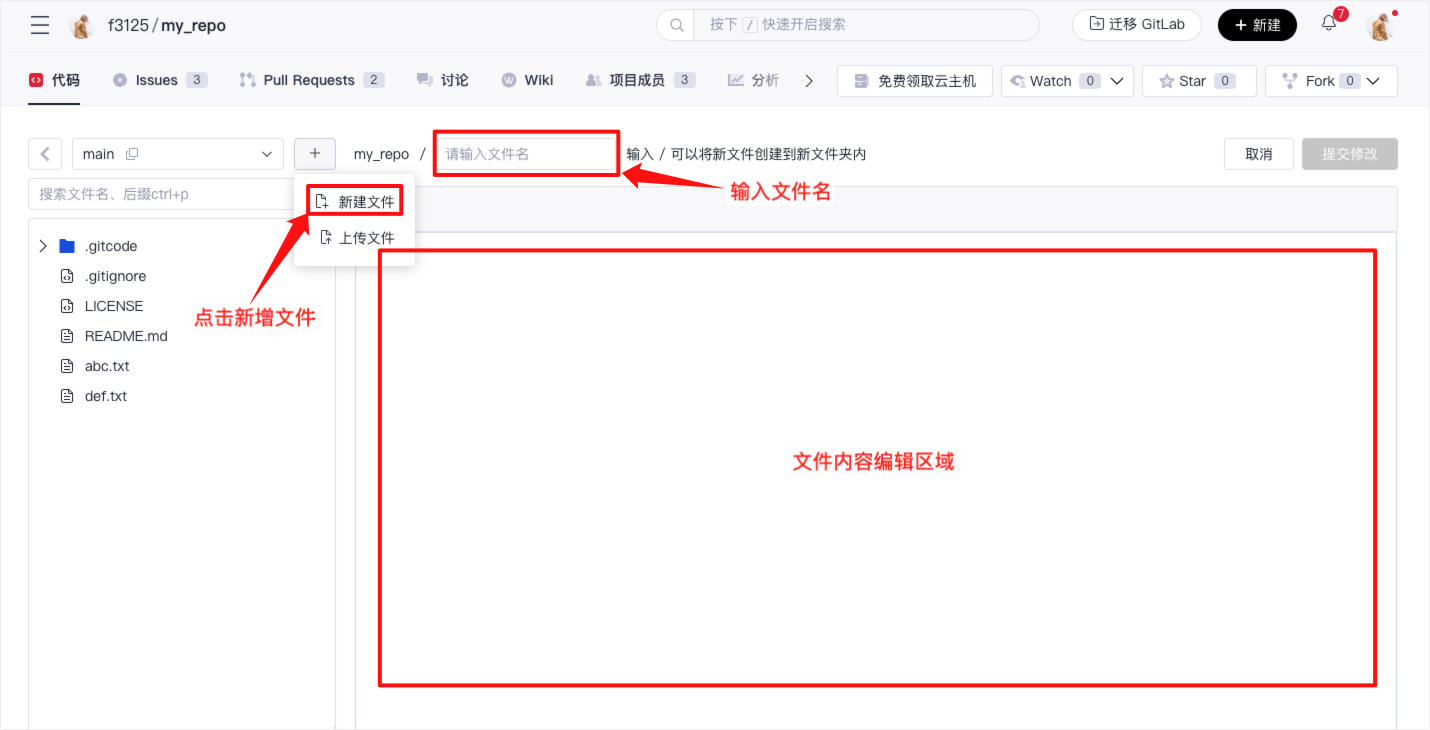Expand the .gitcode folder tree arrow
Viewport: 1430px width, 730px height.
click(x=43, y=246)
